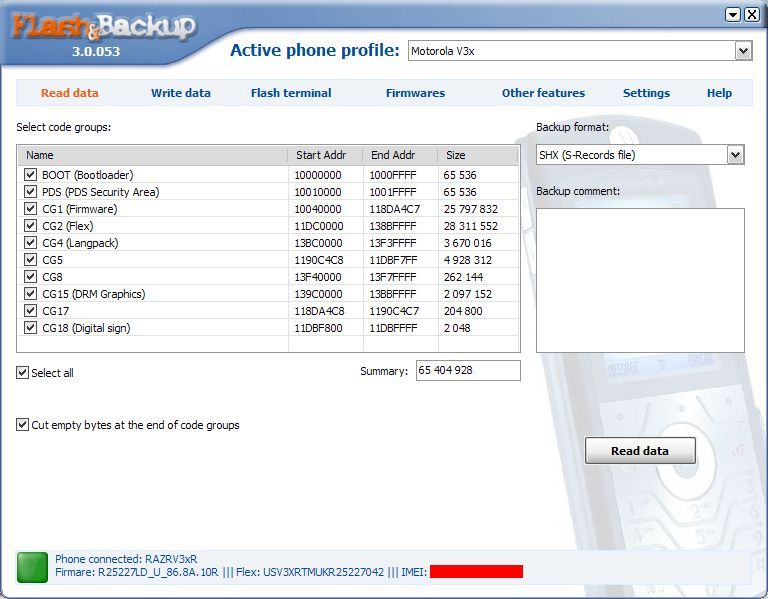Viewport: 768px width, 599px height.
Task: Click end address 1001FFFF of PDS
Action: tap(393, 192)
